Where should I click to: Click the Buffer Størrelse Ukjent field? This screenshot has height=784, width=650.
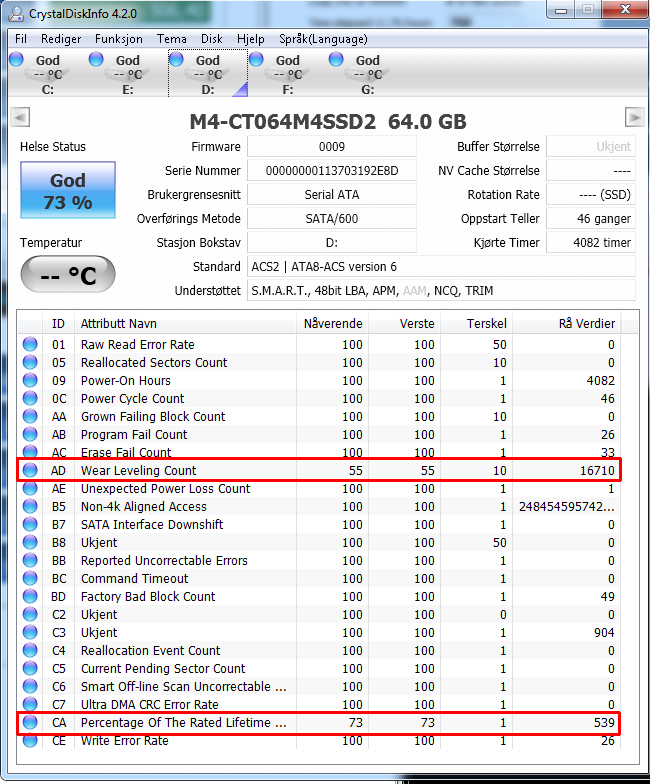coord(591,146)
